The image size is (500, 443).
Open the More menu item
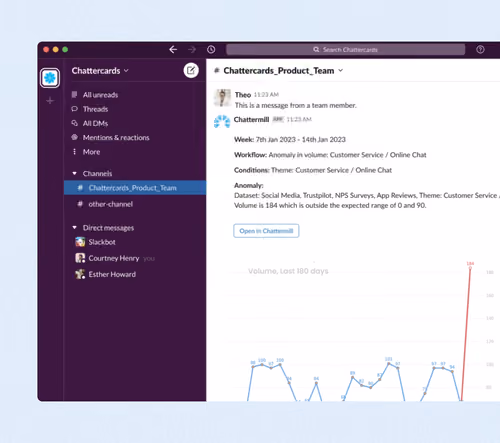coord(91,152)
